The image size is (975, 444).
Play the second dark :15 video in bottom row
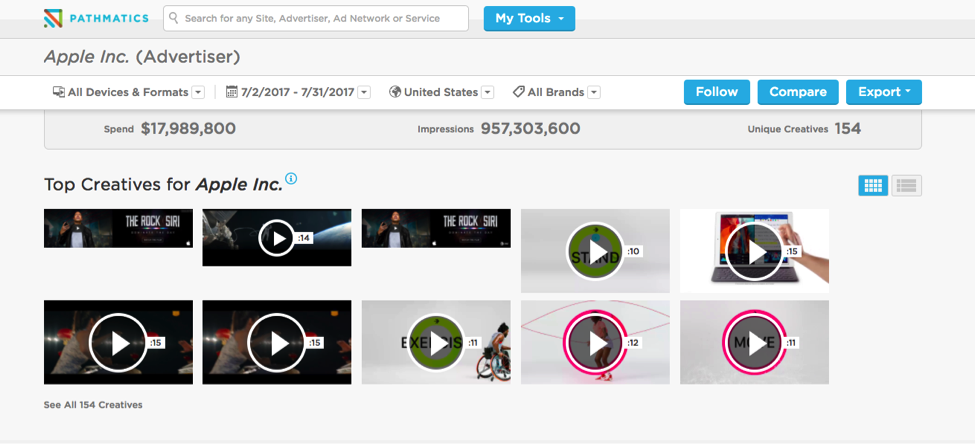click(x=277, y=342)
